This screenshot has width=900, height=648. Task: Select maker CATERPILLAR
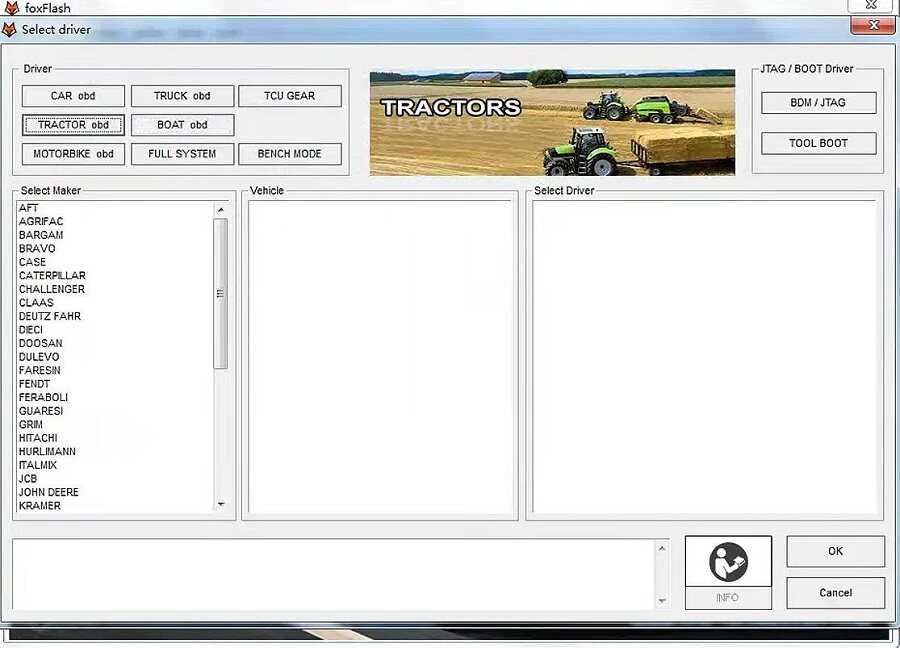point(52,276)
